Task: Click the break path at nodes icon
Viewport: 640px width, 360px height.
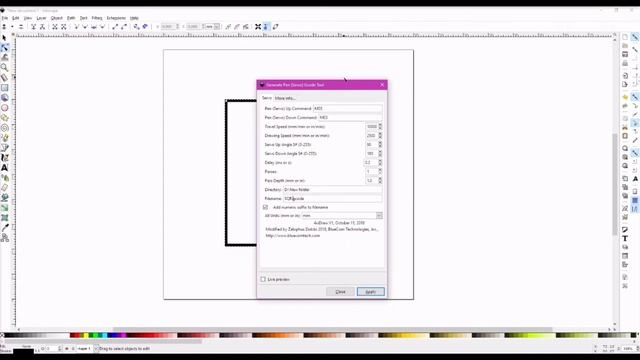Action: click(x=42, y=27)
